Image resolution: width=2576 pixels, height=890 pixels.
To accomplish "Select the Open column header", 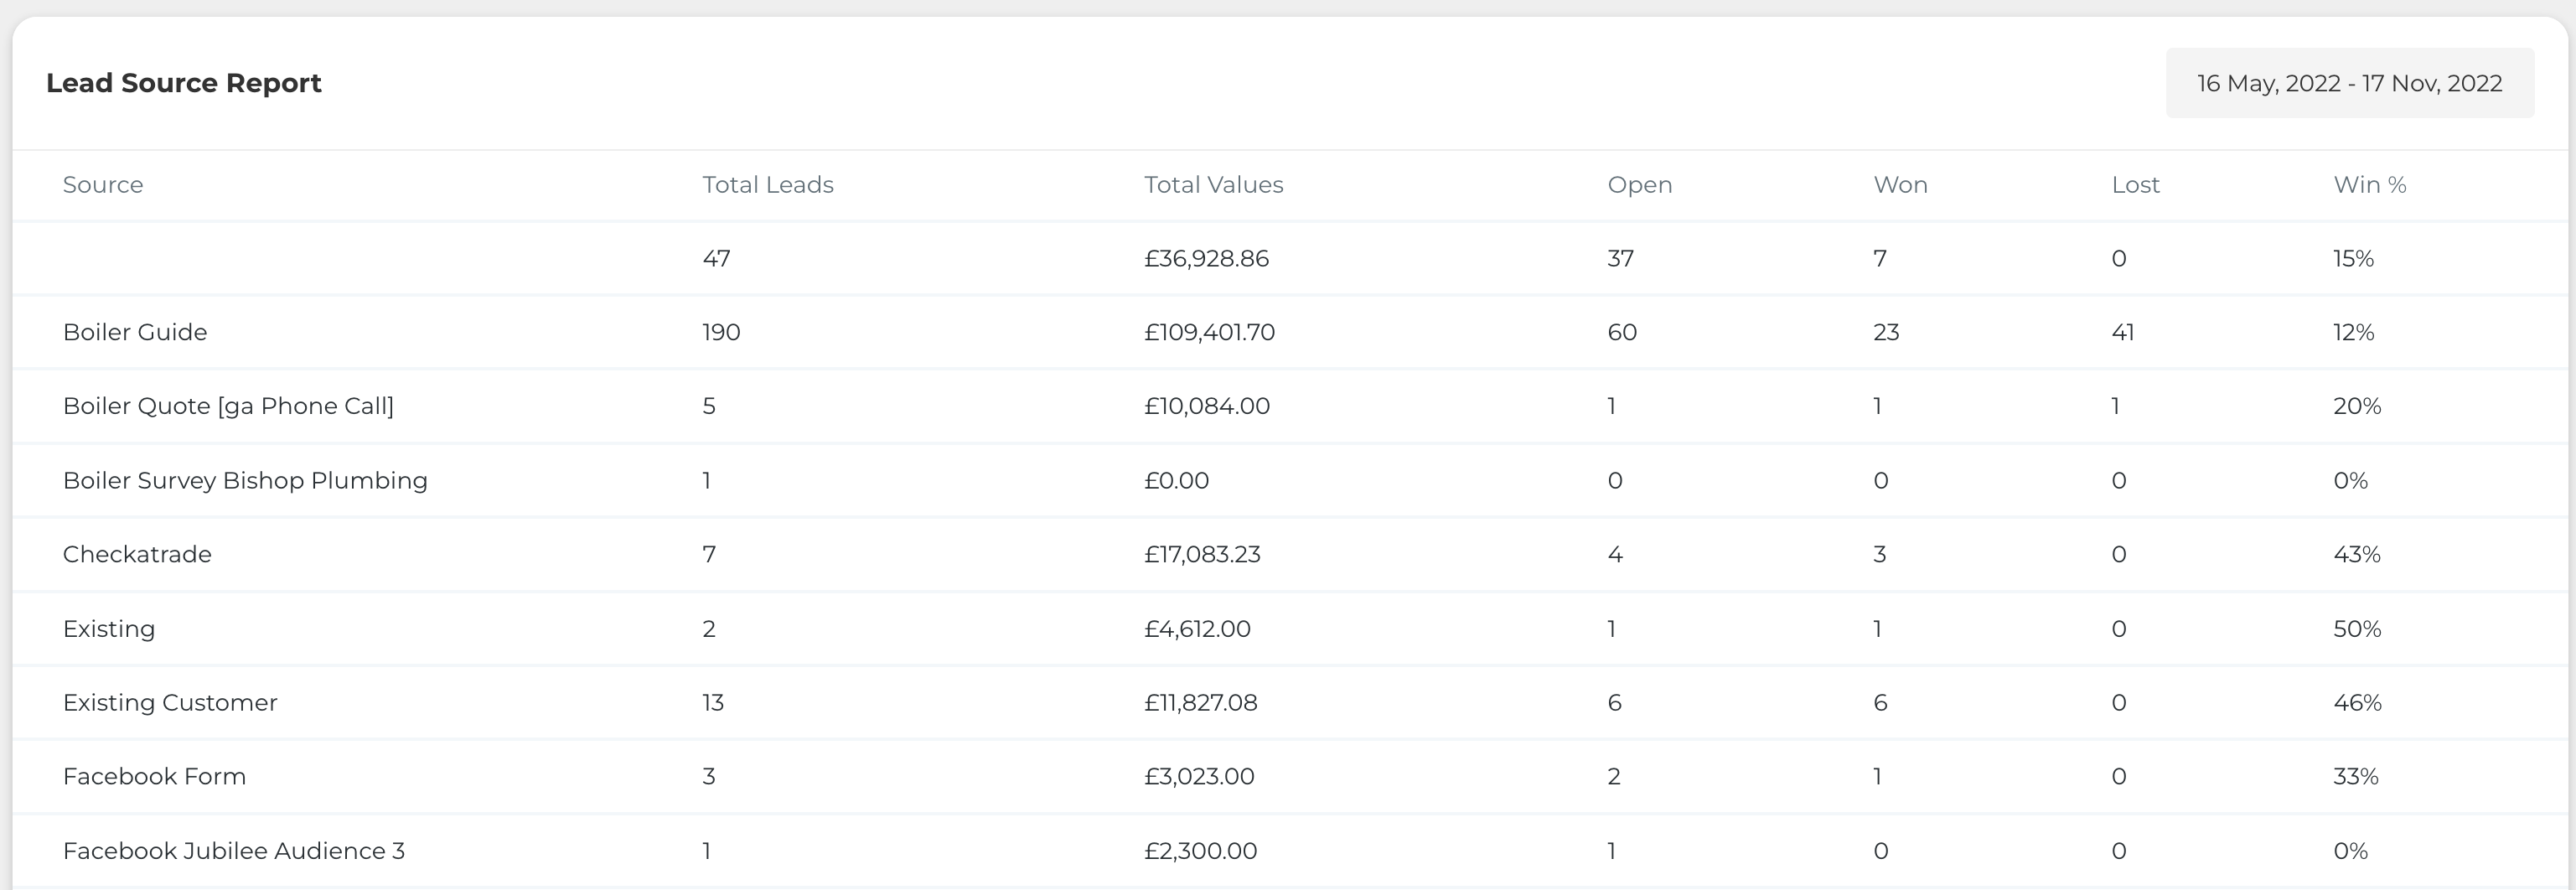I will 1639,185.
